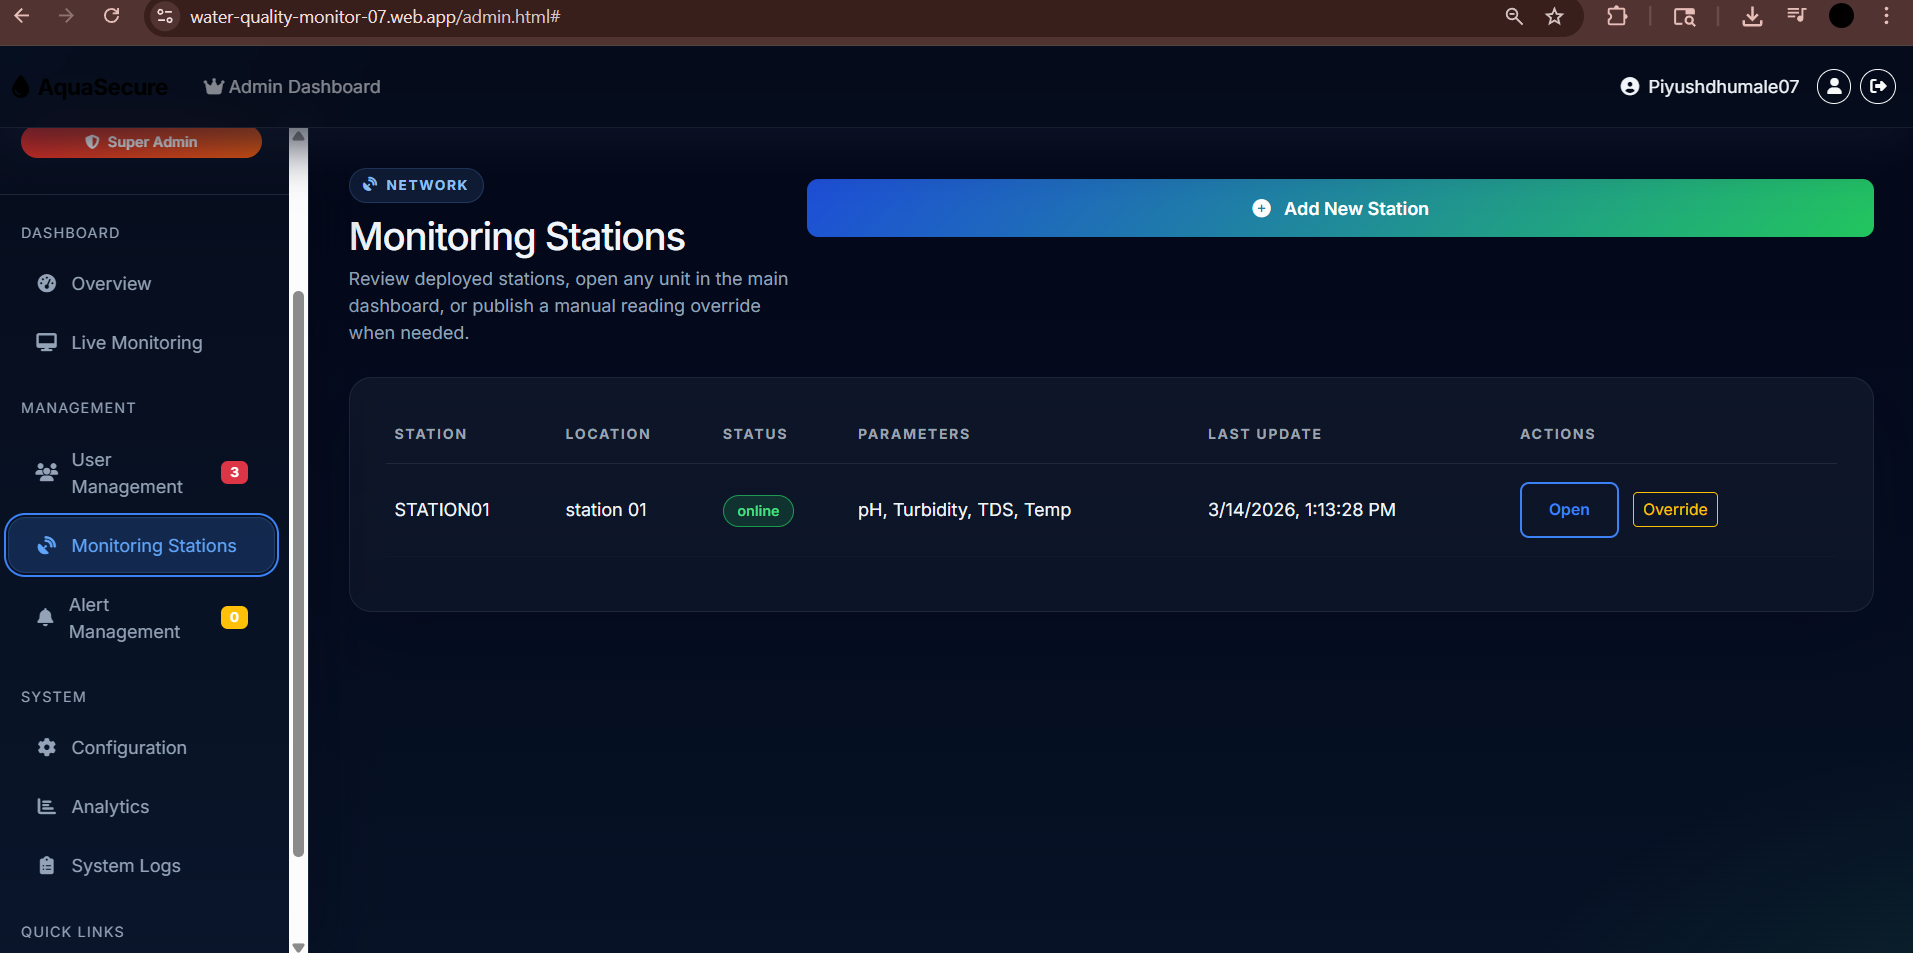
Task: Click the Monitoring Stations satellite icon
Action: pos(47,545)
